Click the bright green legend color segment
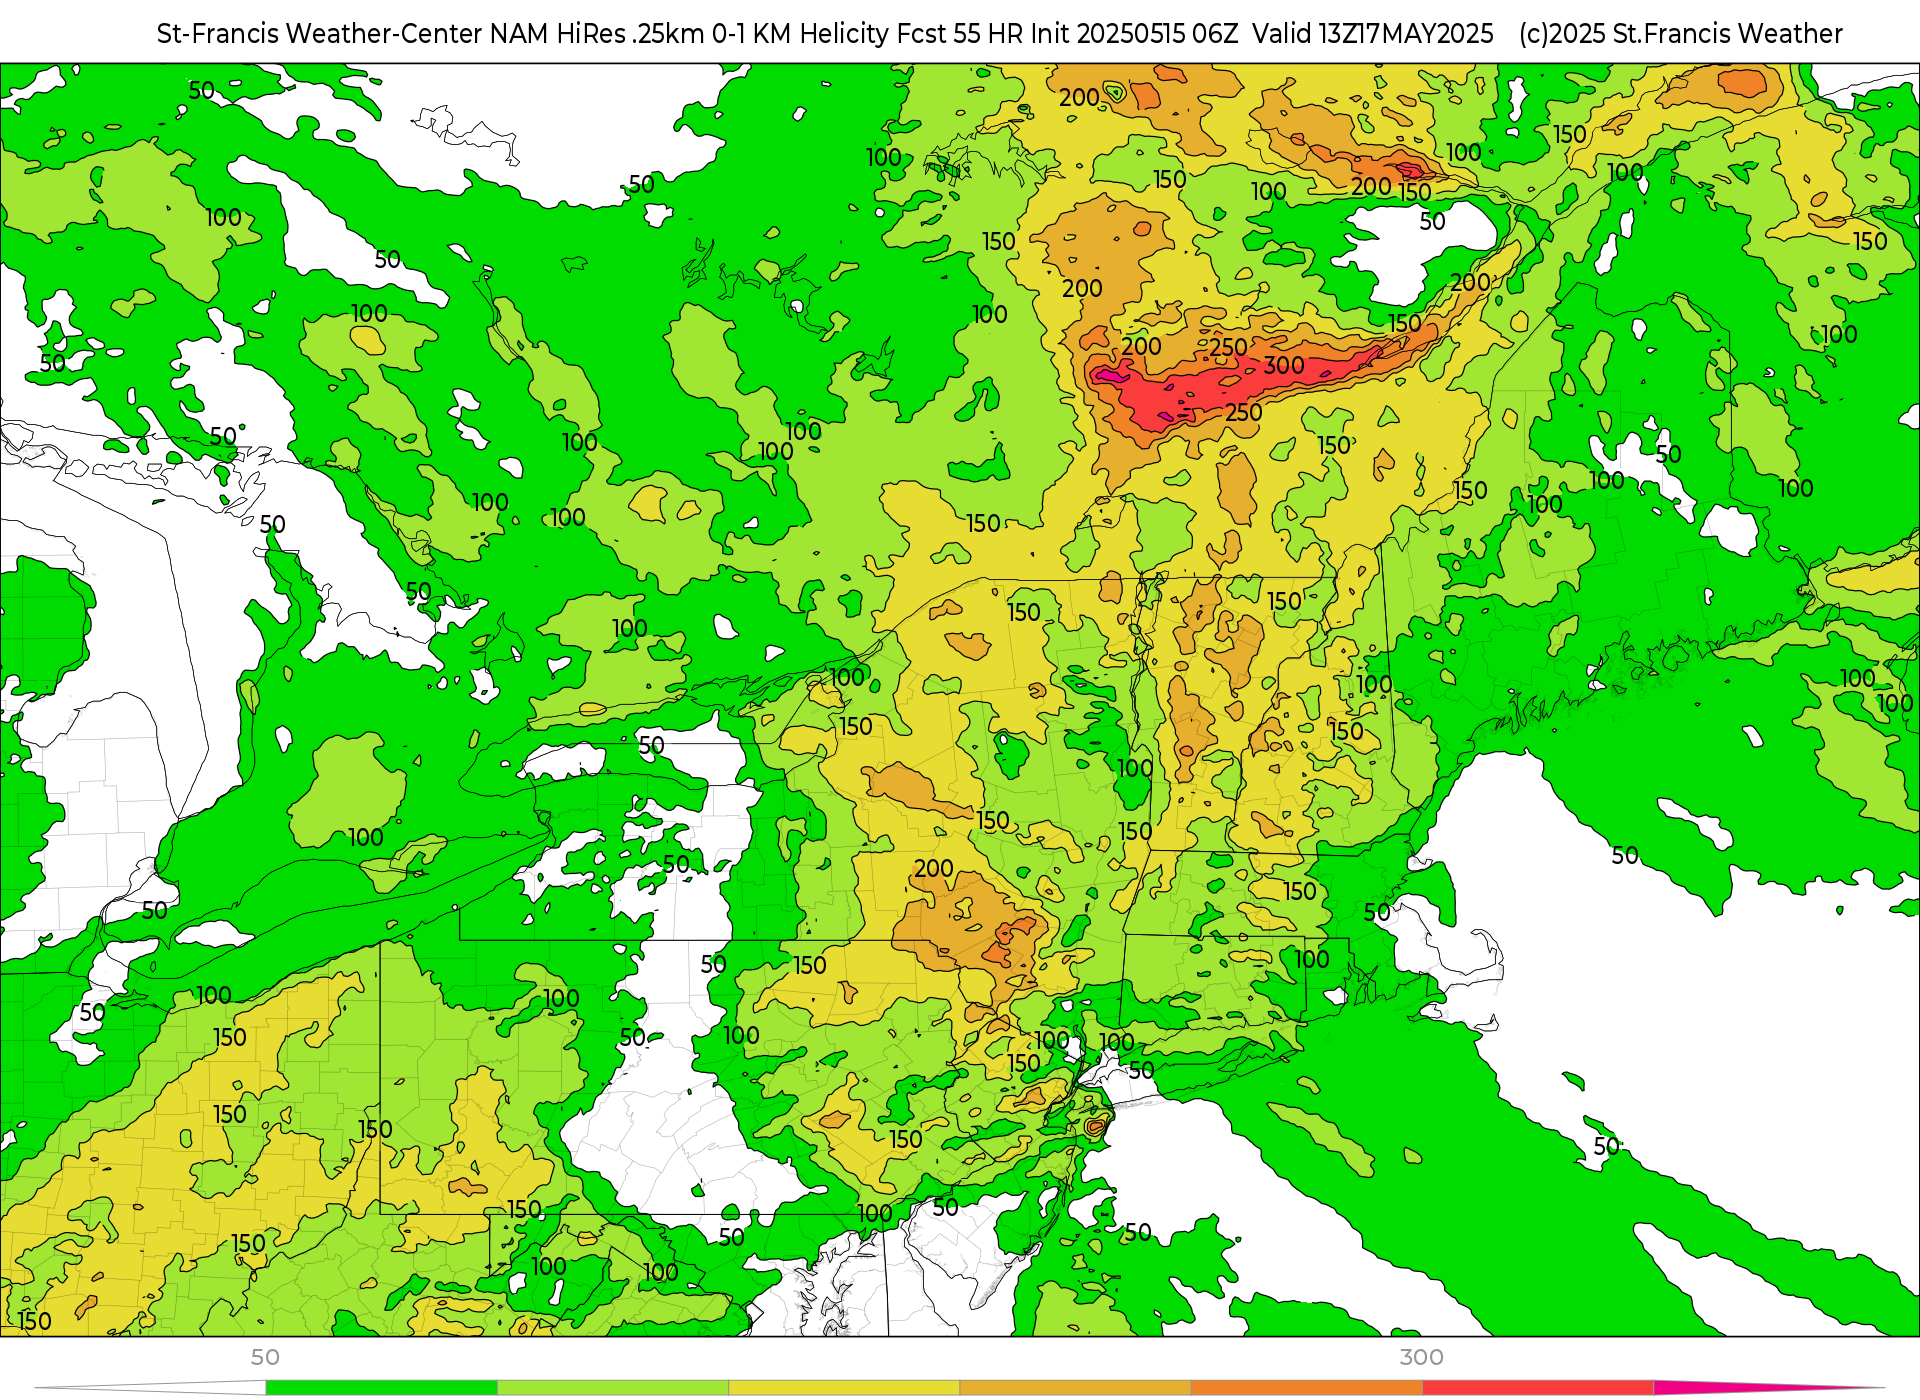 (x=381, y=1388)
